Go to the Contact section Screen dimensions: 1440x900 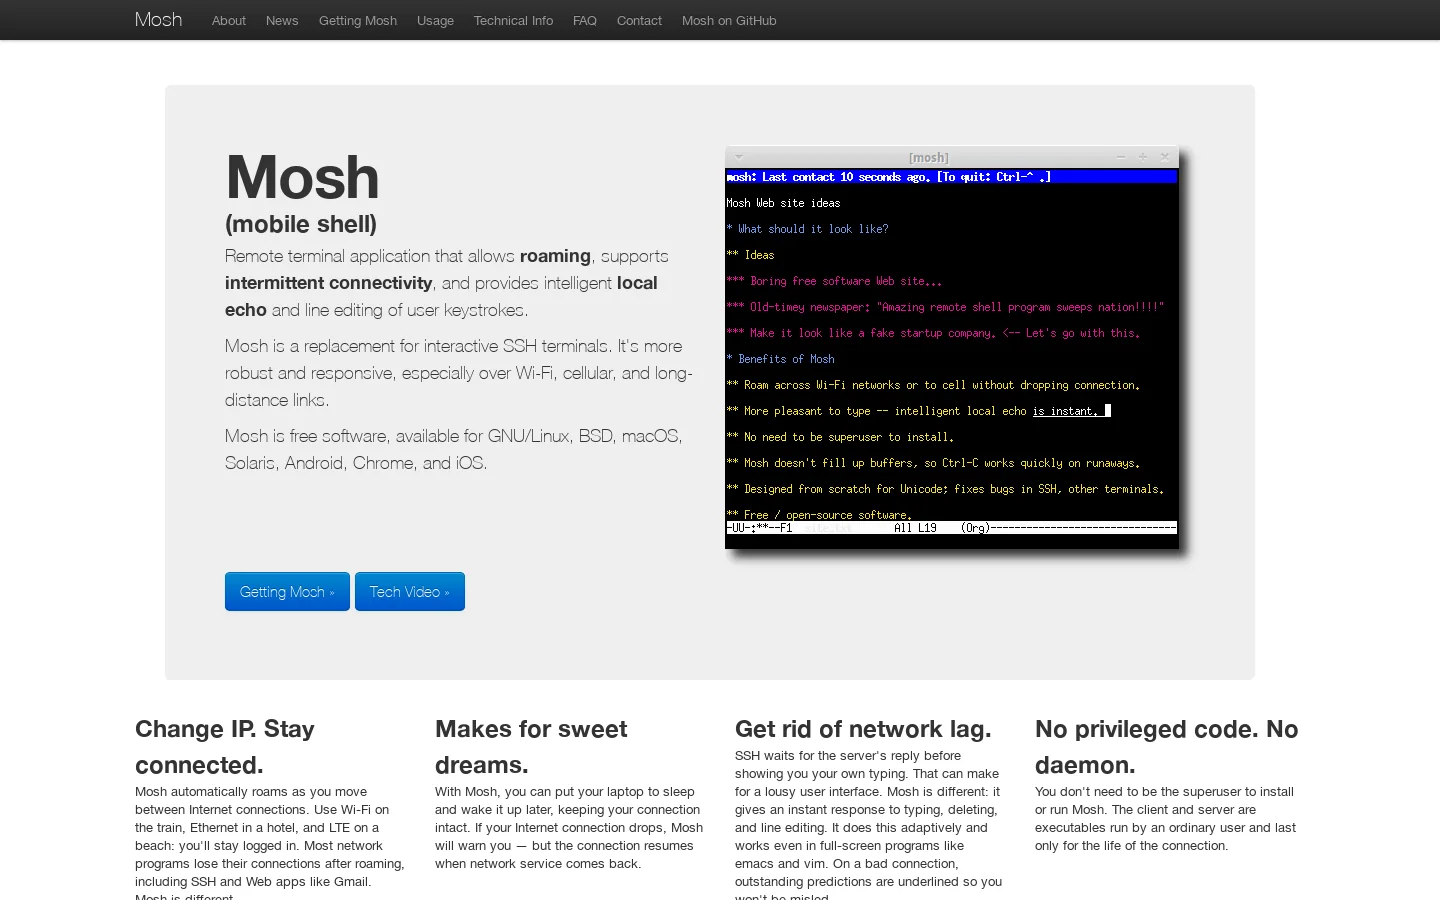(639, 20)
